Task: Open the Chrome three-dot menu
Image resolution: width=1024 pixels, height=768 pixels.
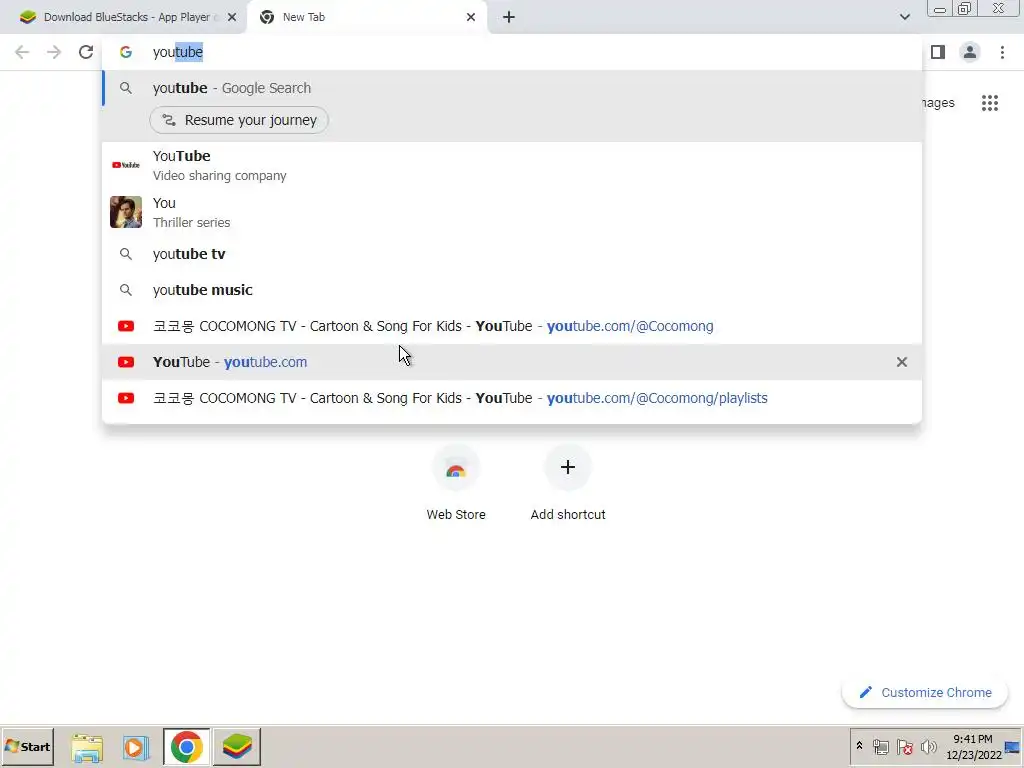Action: point(1002,52)
